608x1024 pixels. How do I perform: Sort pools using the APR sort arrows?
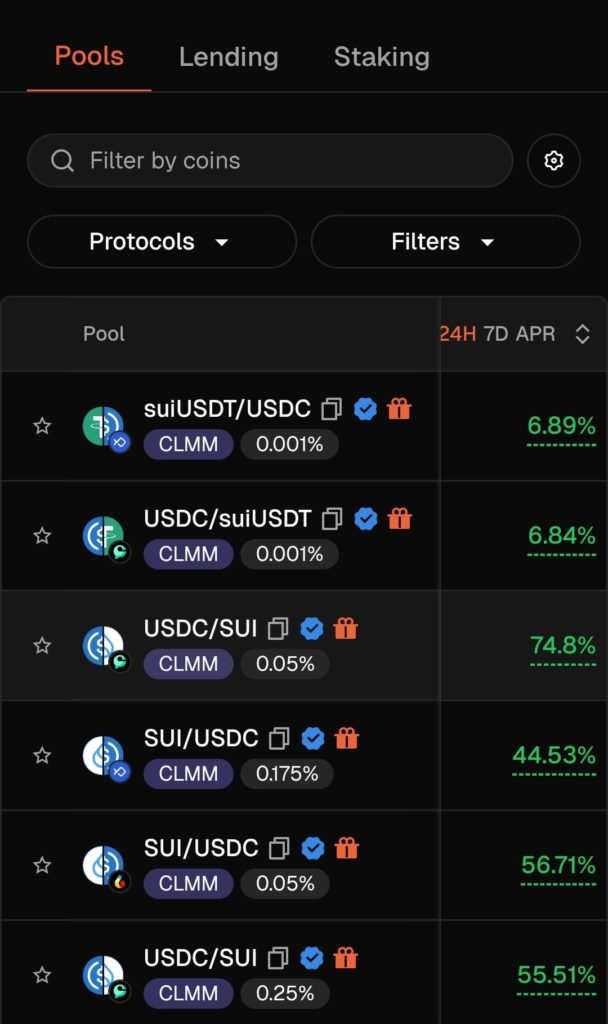pyautogui.click(x=582, y=334)
